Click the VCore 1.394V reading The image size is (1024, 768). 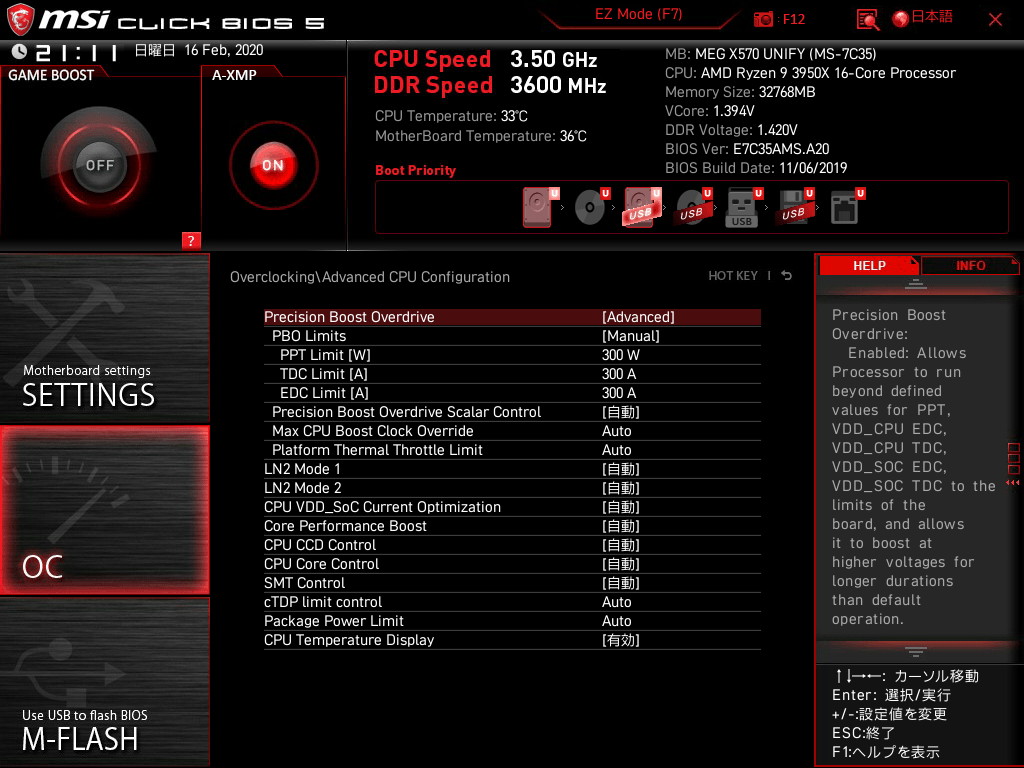(709, 111)
